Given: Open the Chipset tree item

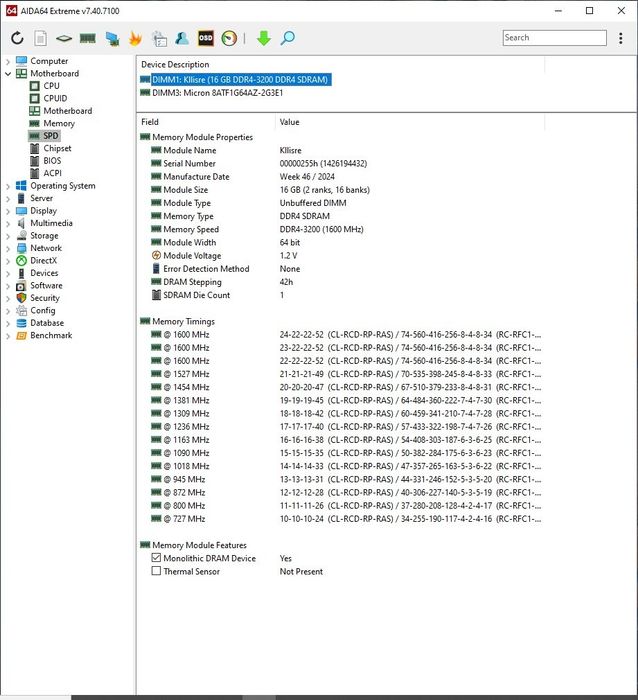Looking at the screenshot, I should [50, 148].
